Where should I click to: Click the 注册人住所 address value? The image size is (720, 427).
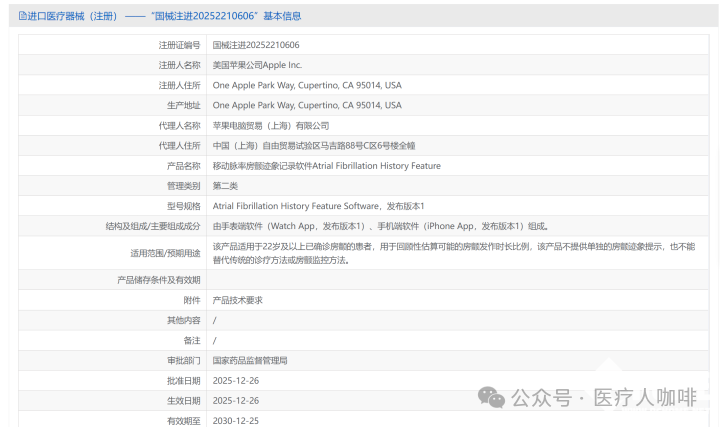(x=307, y=85)
